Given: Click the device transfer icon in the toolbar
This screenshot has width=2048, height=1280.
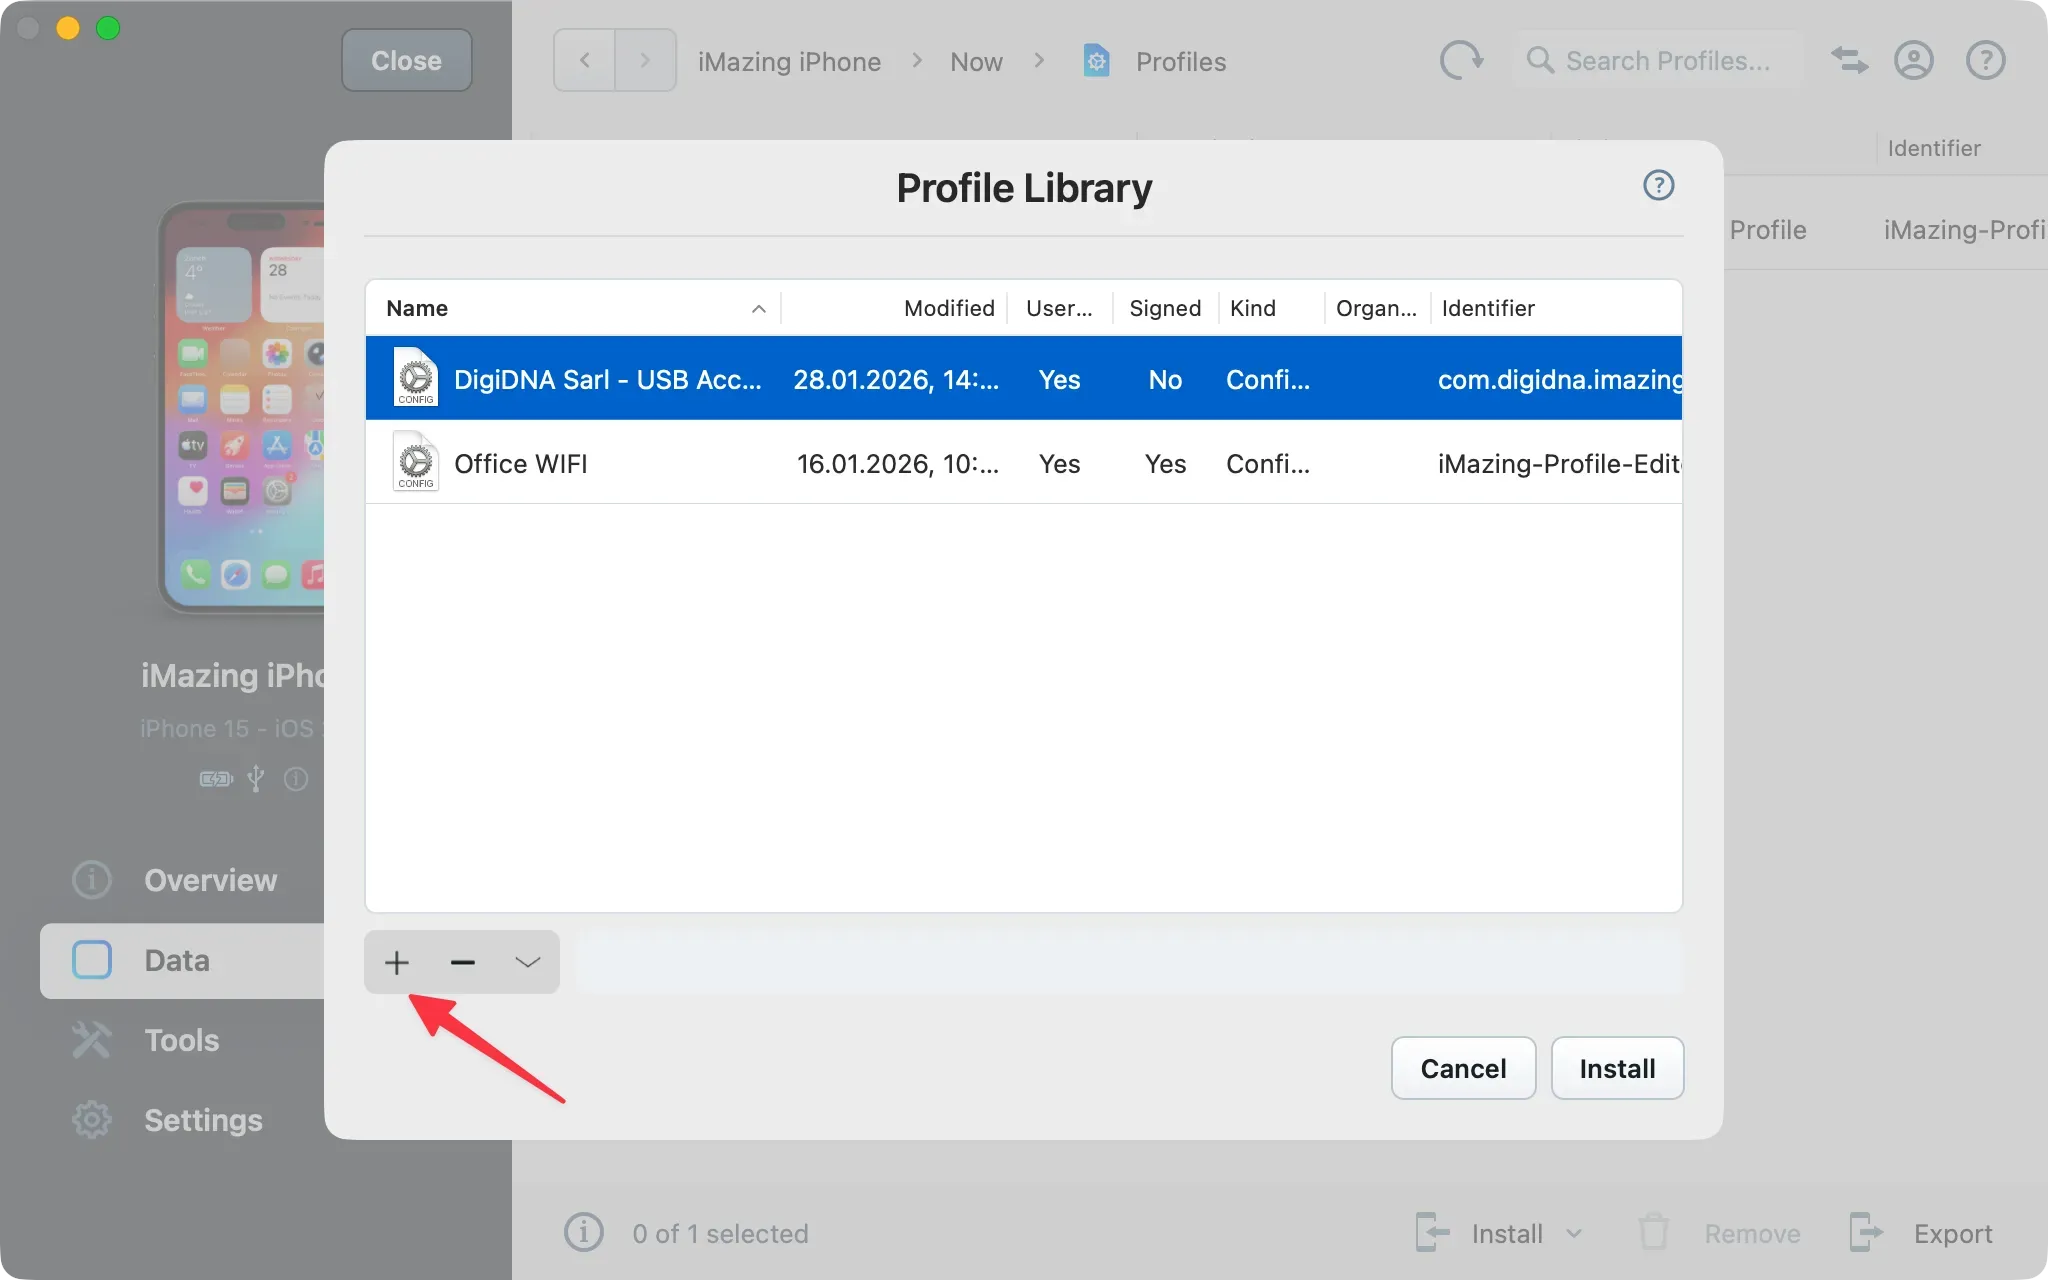Looking at the screenshot, I should (1848, 60).
